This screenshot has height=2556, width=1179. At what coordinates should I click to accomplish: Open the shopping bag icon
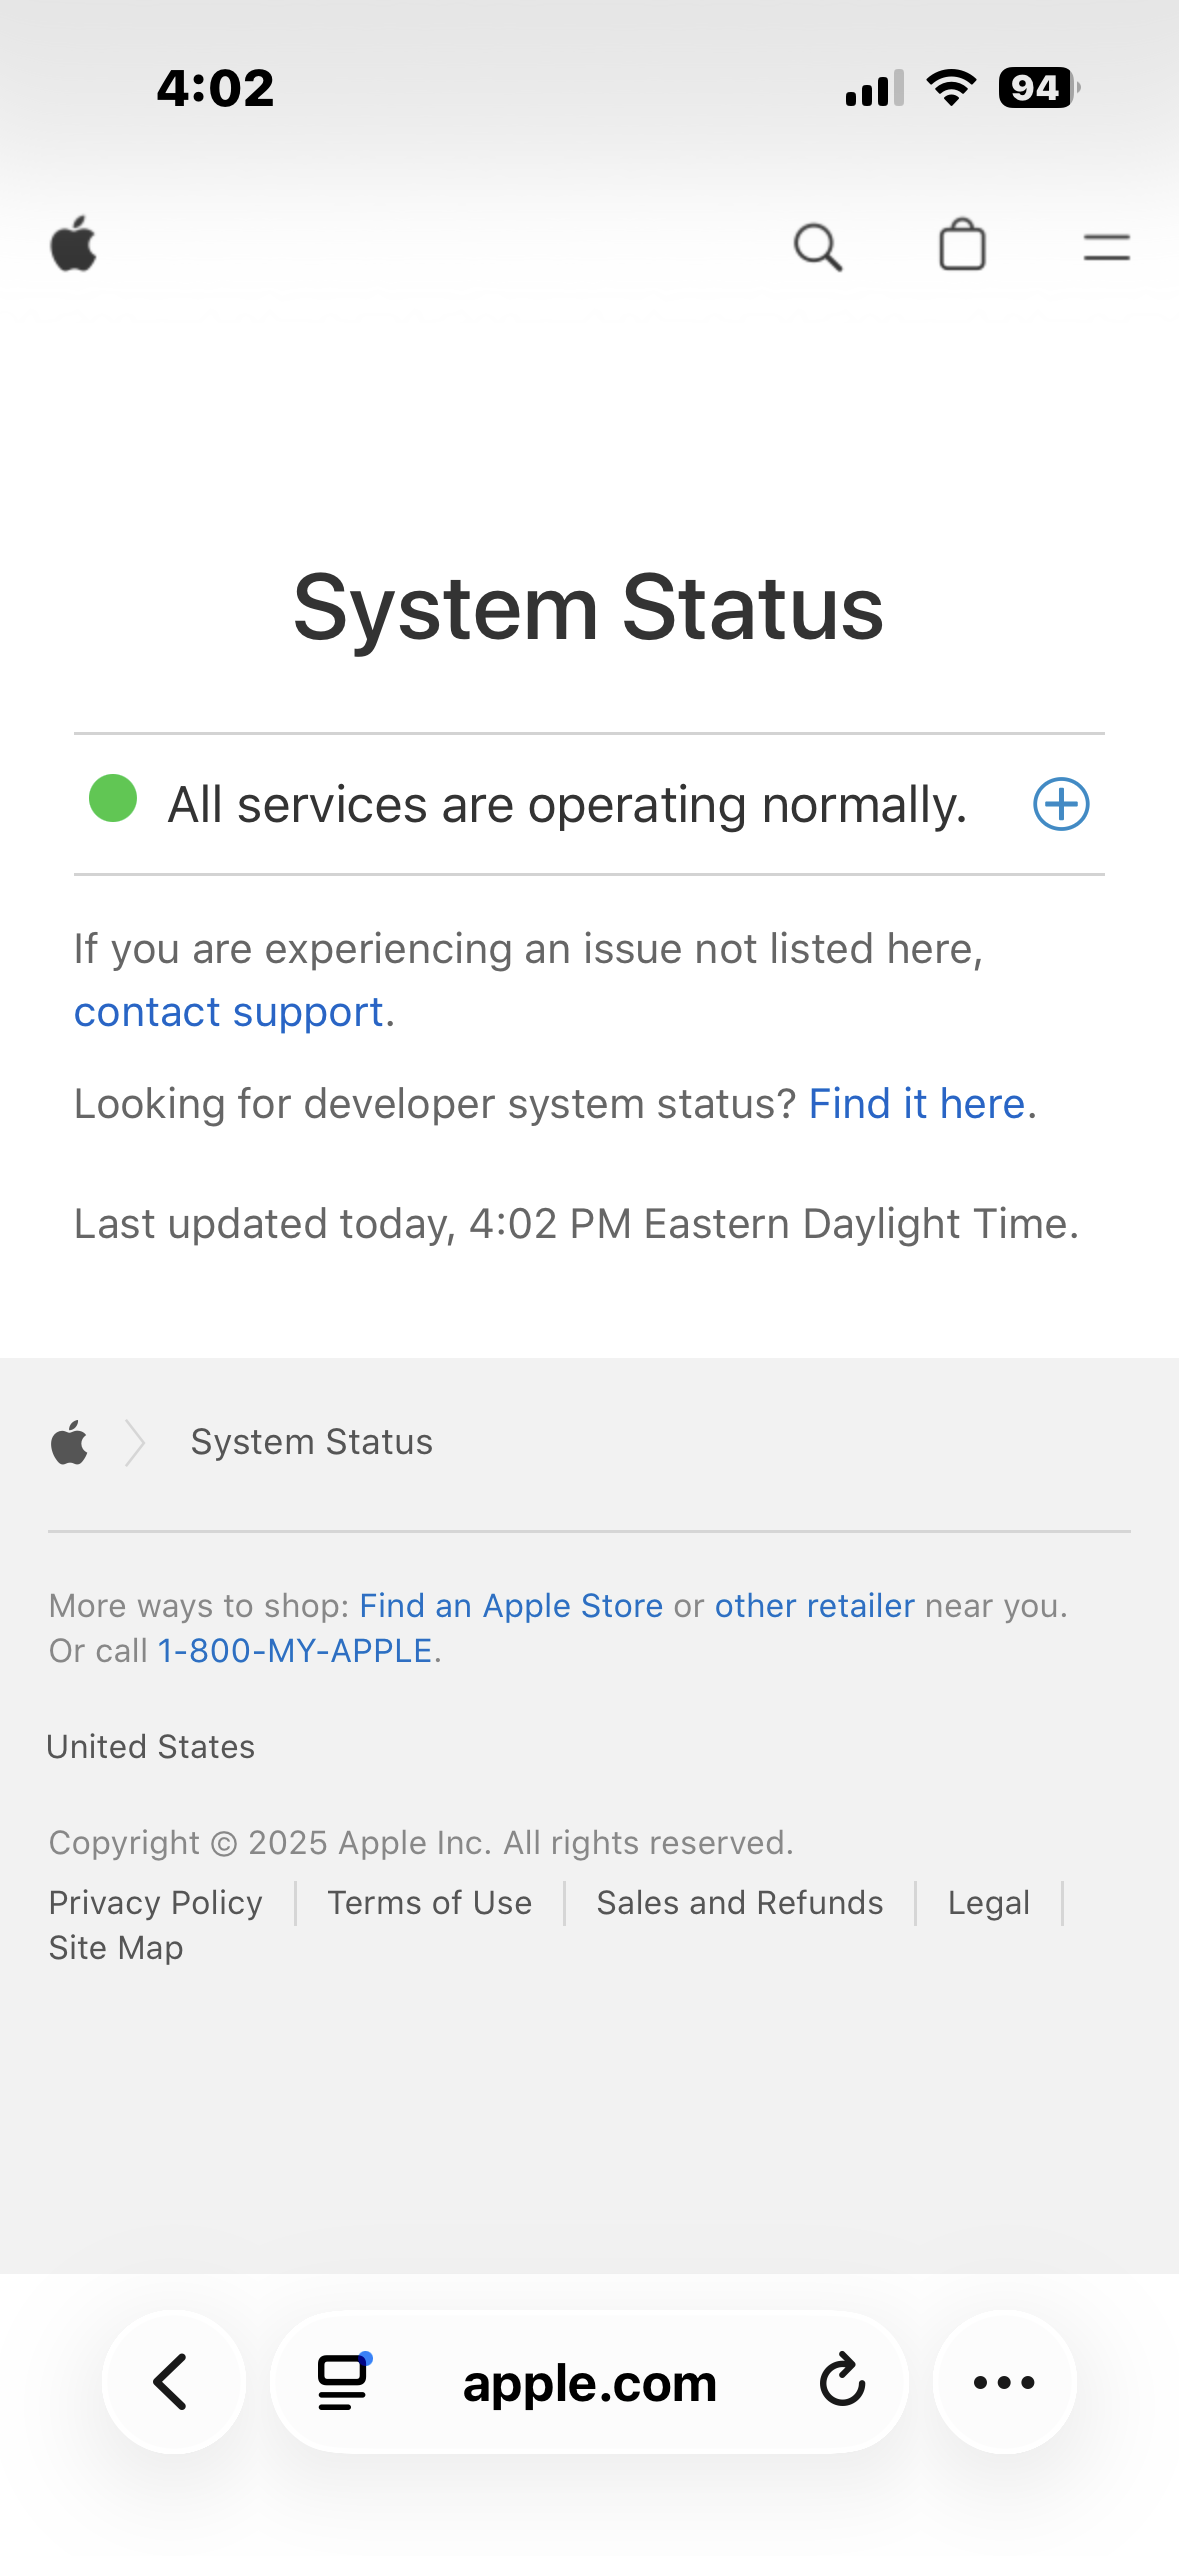coord(962,245)
